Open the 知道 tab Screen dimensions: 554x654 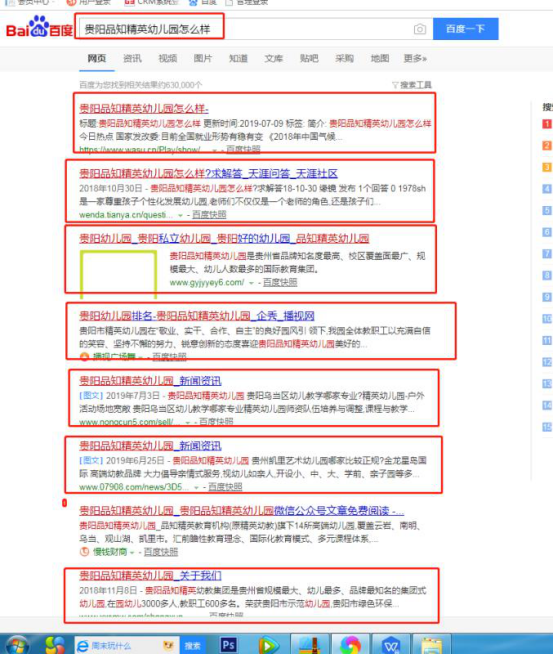point(238,58)
